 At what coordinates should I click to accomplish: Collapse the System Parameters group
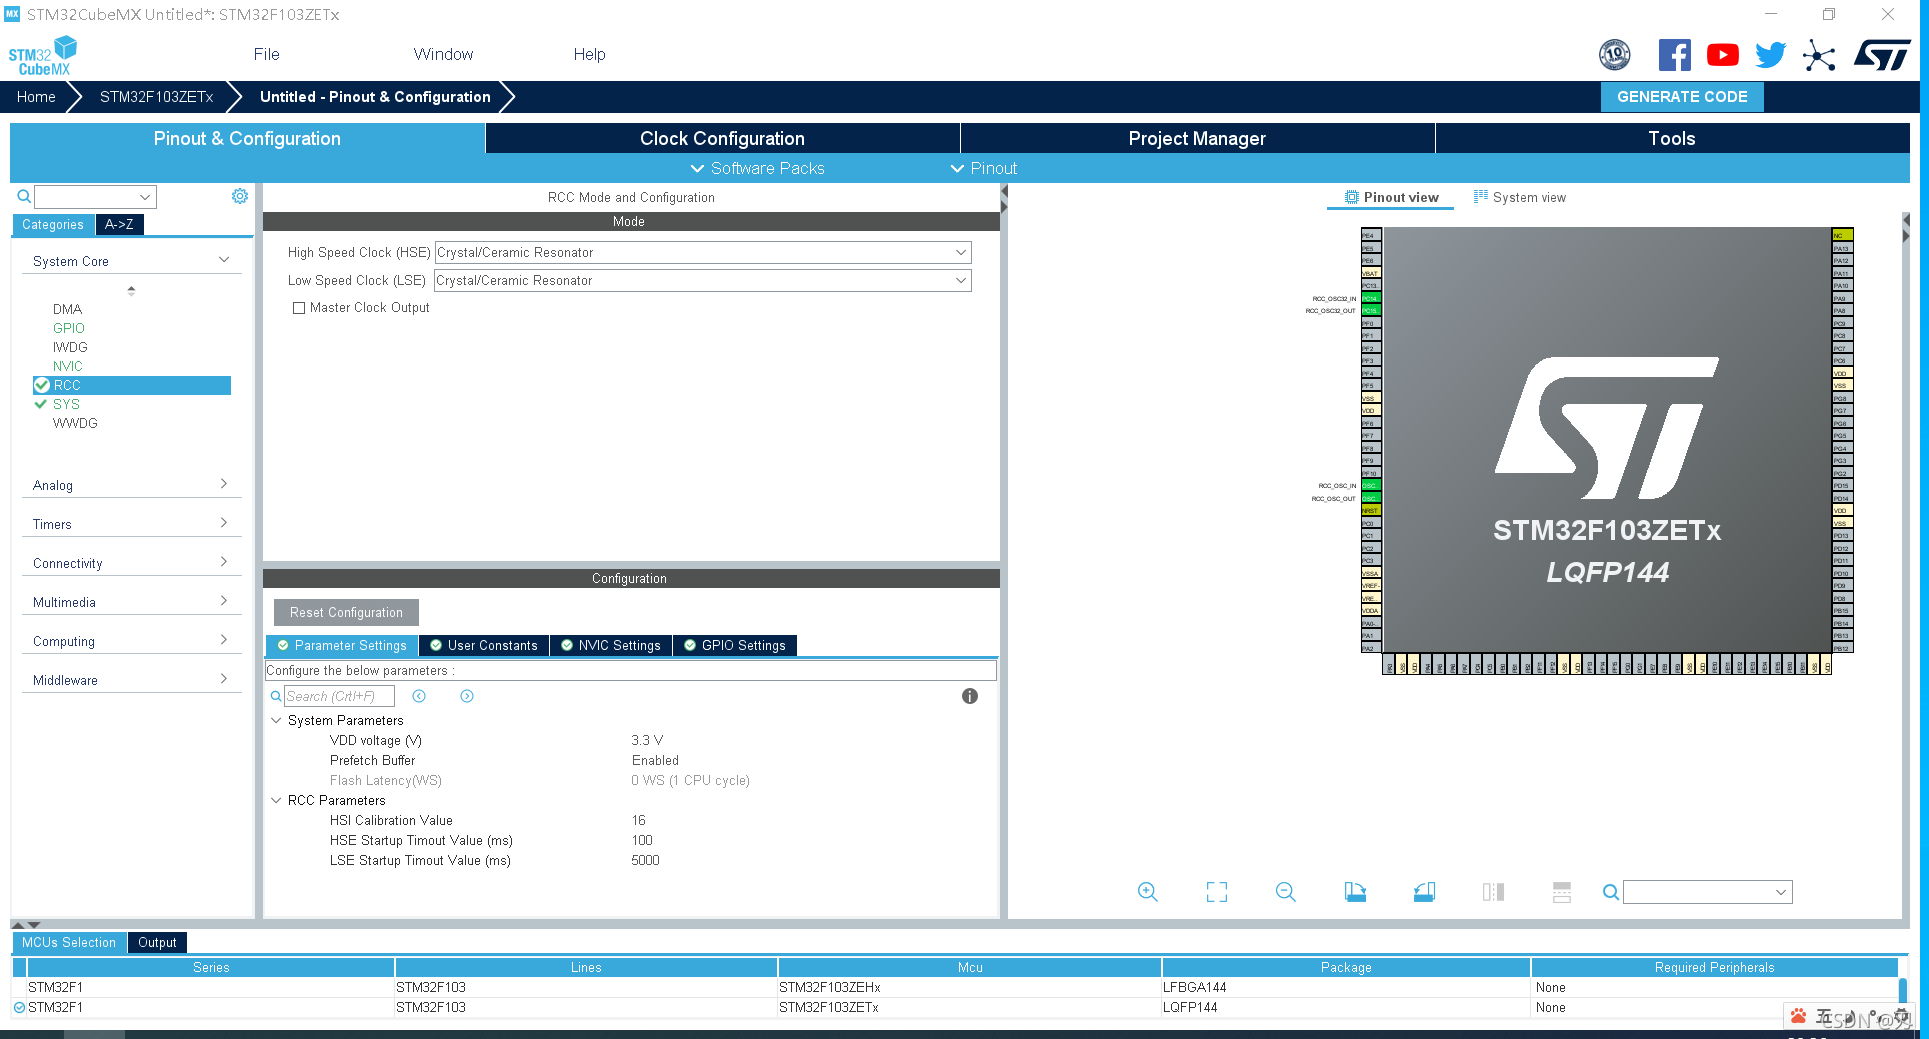tap(277, 720)
